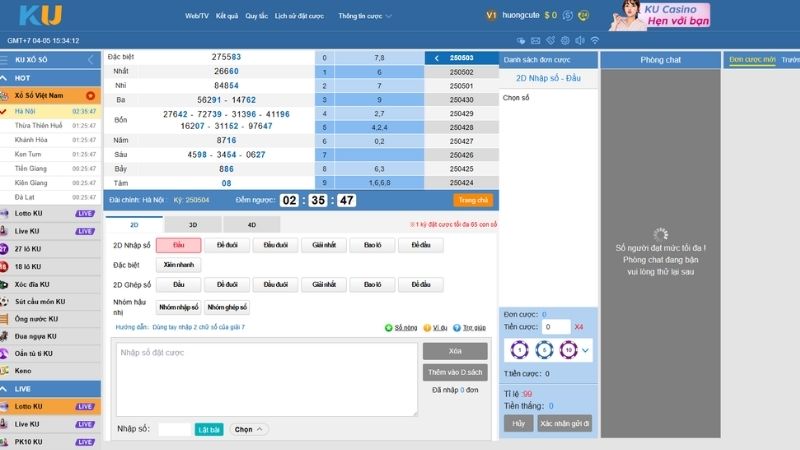Click the currency exchange icon beside balance
This screenshot has height=450, width=800.
click(567, 16)
